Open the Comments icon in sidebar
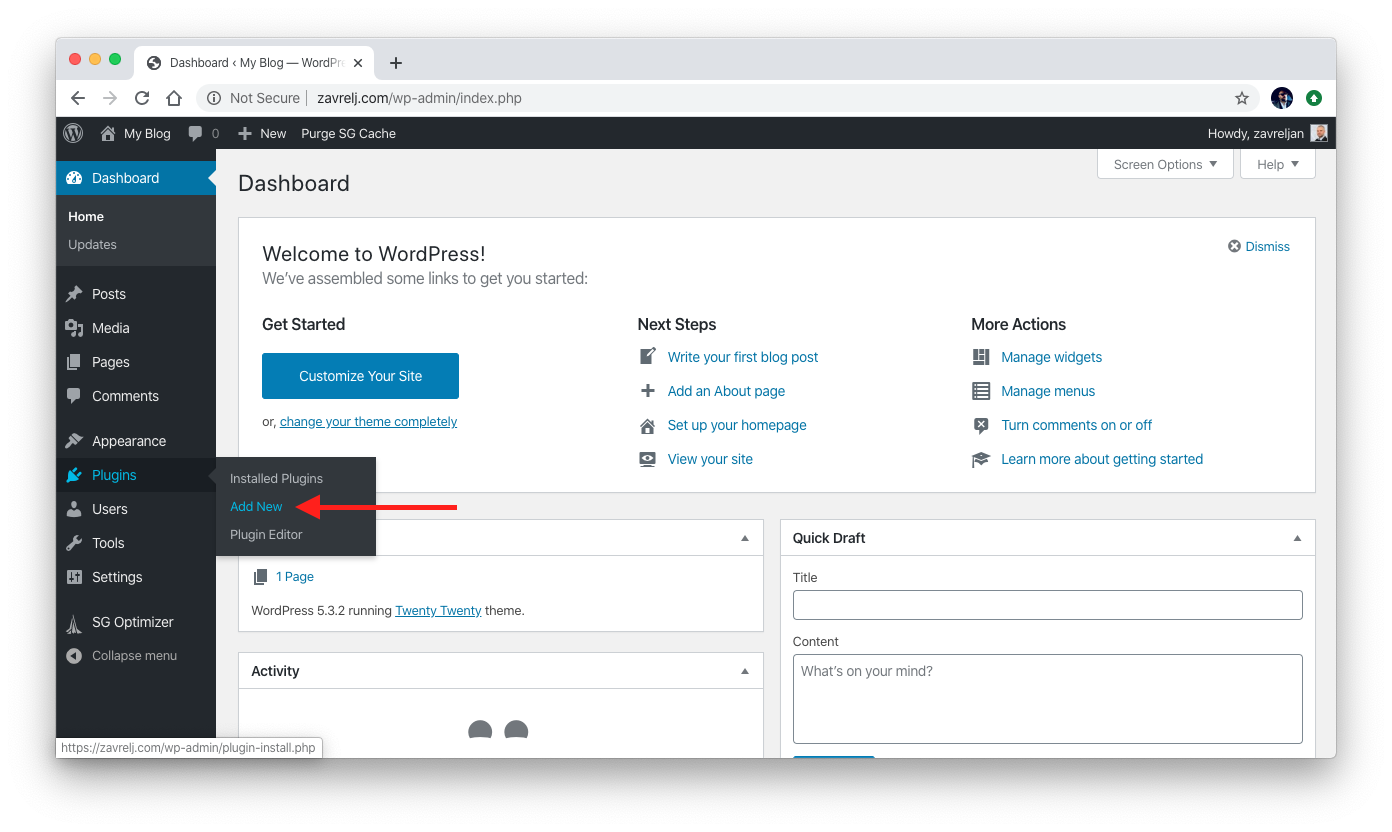This screenshot has height=832, width=1392. [x=74, y=396]
